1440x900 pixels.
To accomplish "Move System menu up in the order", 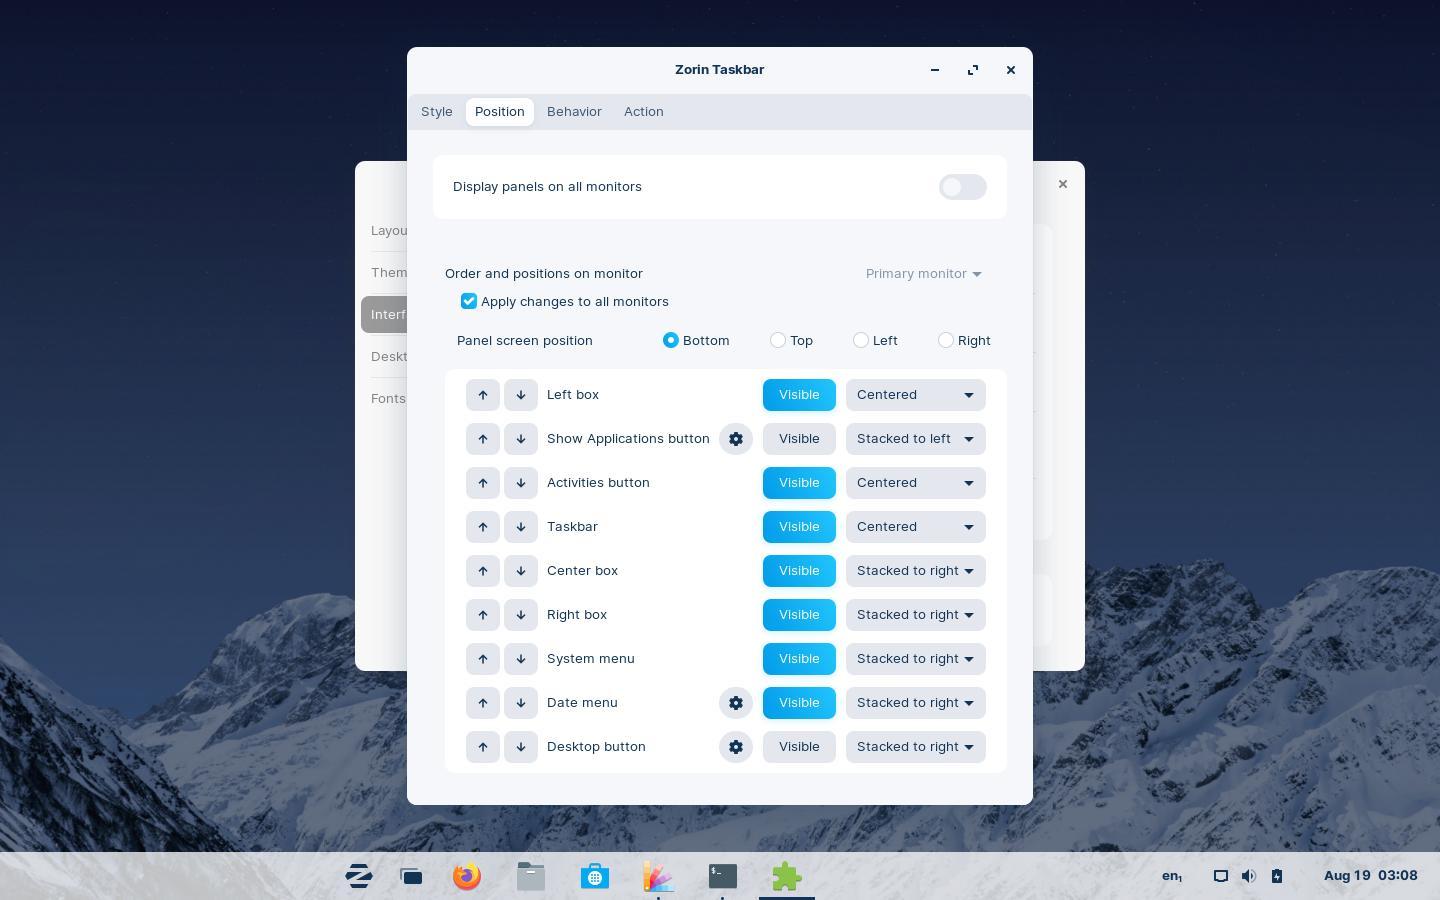I will click(x=483, y=659).
